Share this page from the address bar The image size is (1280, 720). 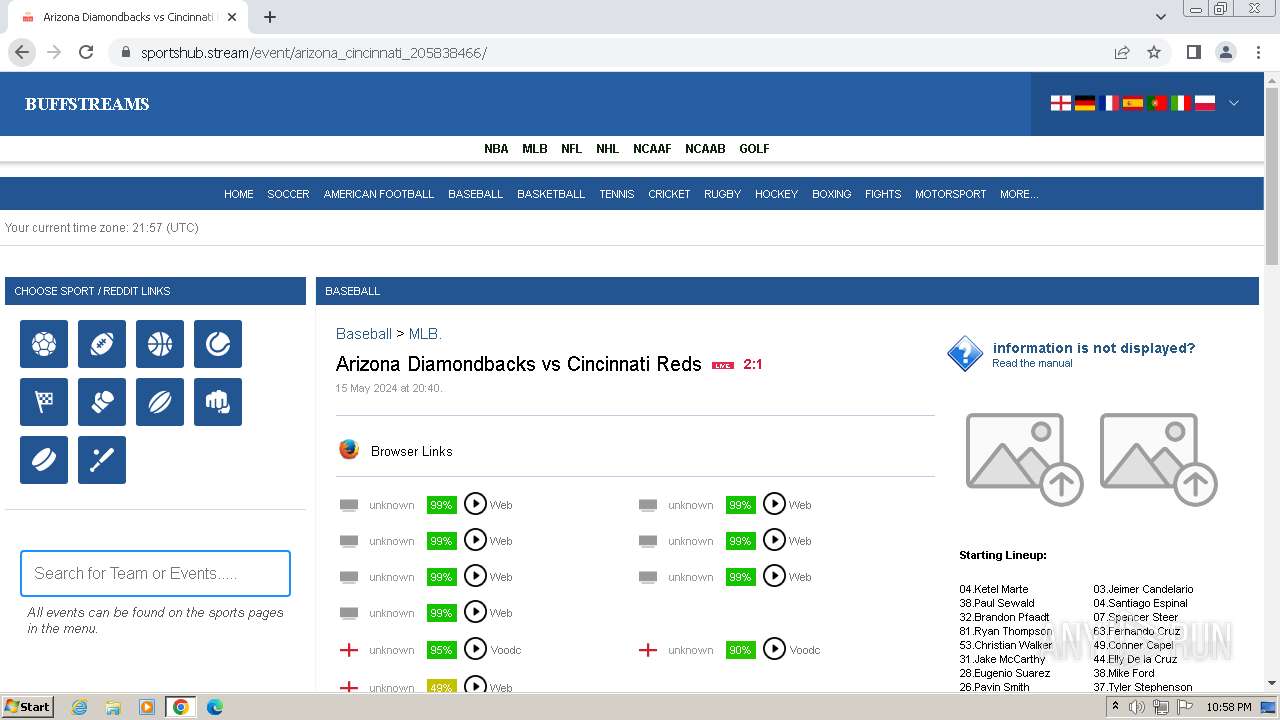pos(1122,52)
